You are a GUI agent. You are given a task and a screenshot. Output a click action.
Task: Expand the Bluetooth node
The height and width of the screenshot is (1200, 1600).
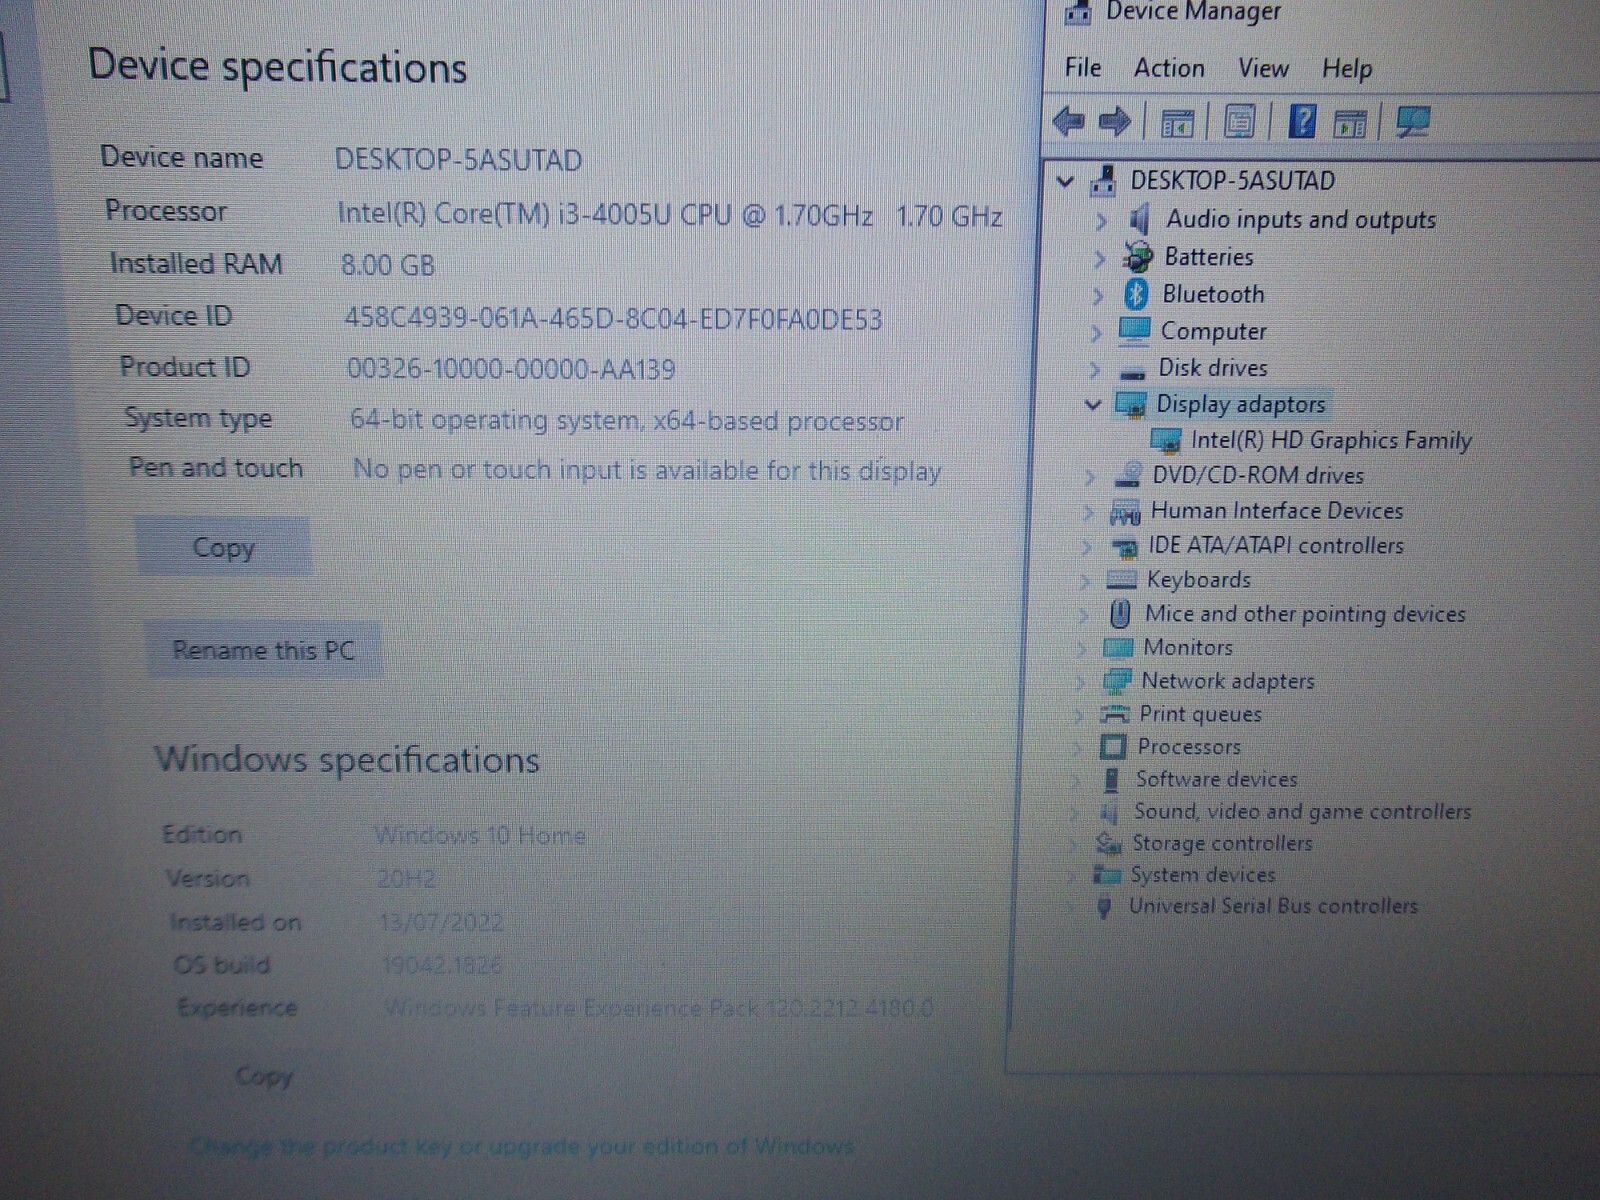click(1098, 296)
